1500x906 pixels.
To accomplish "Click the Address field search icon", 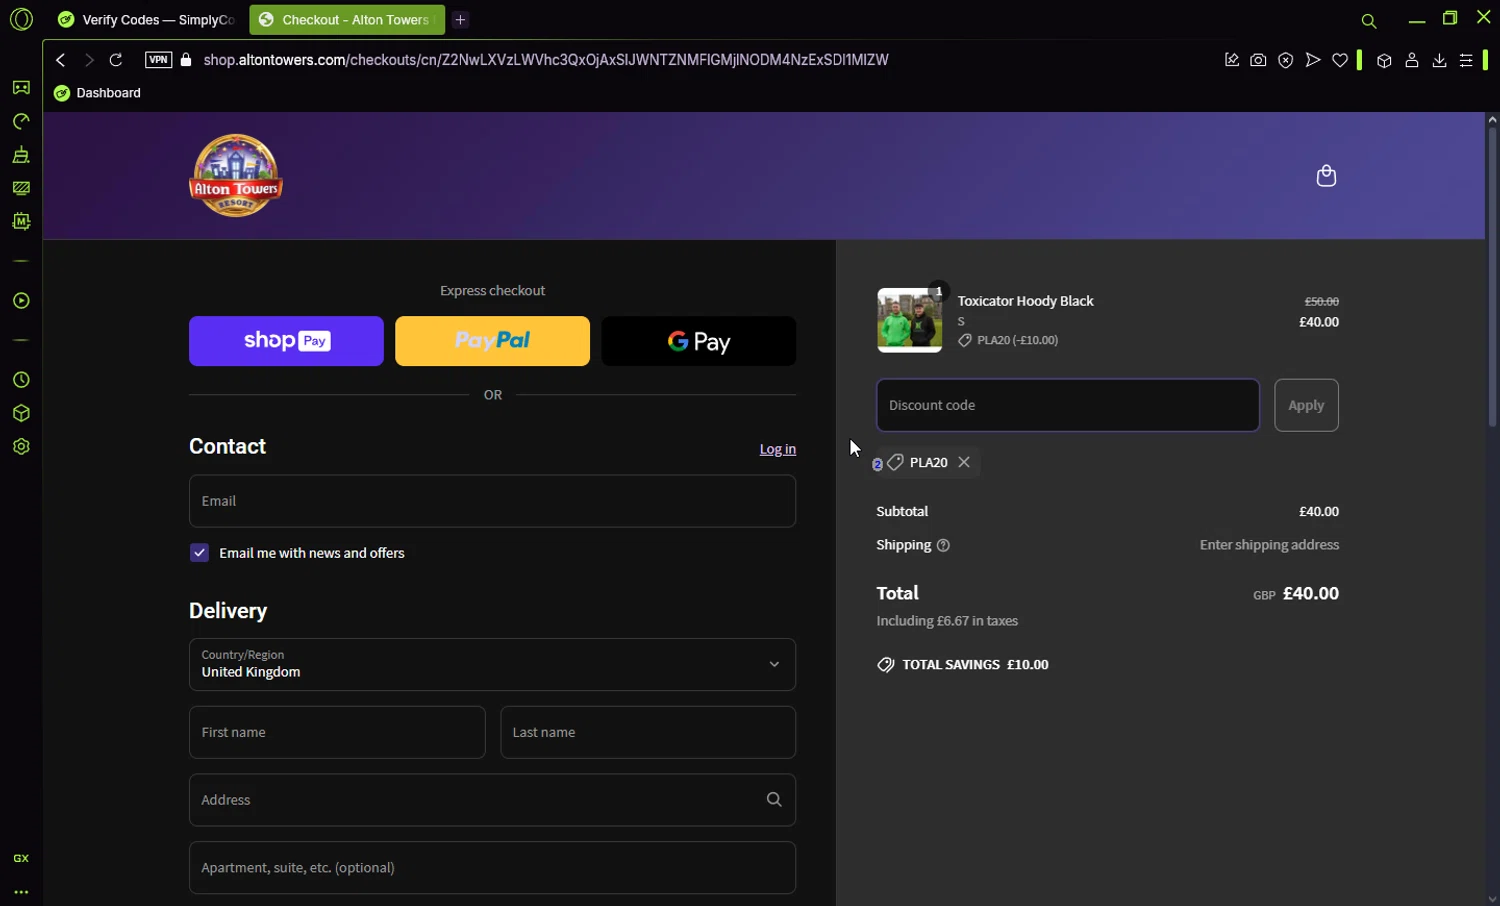I will pos(774,800).
